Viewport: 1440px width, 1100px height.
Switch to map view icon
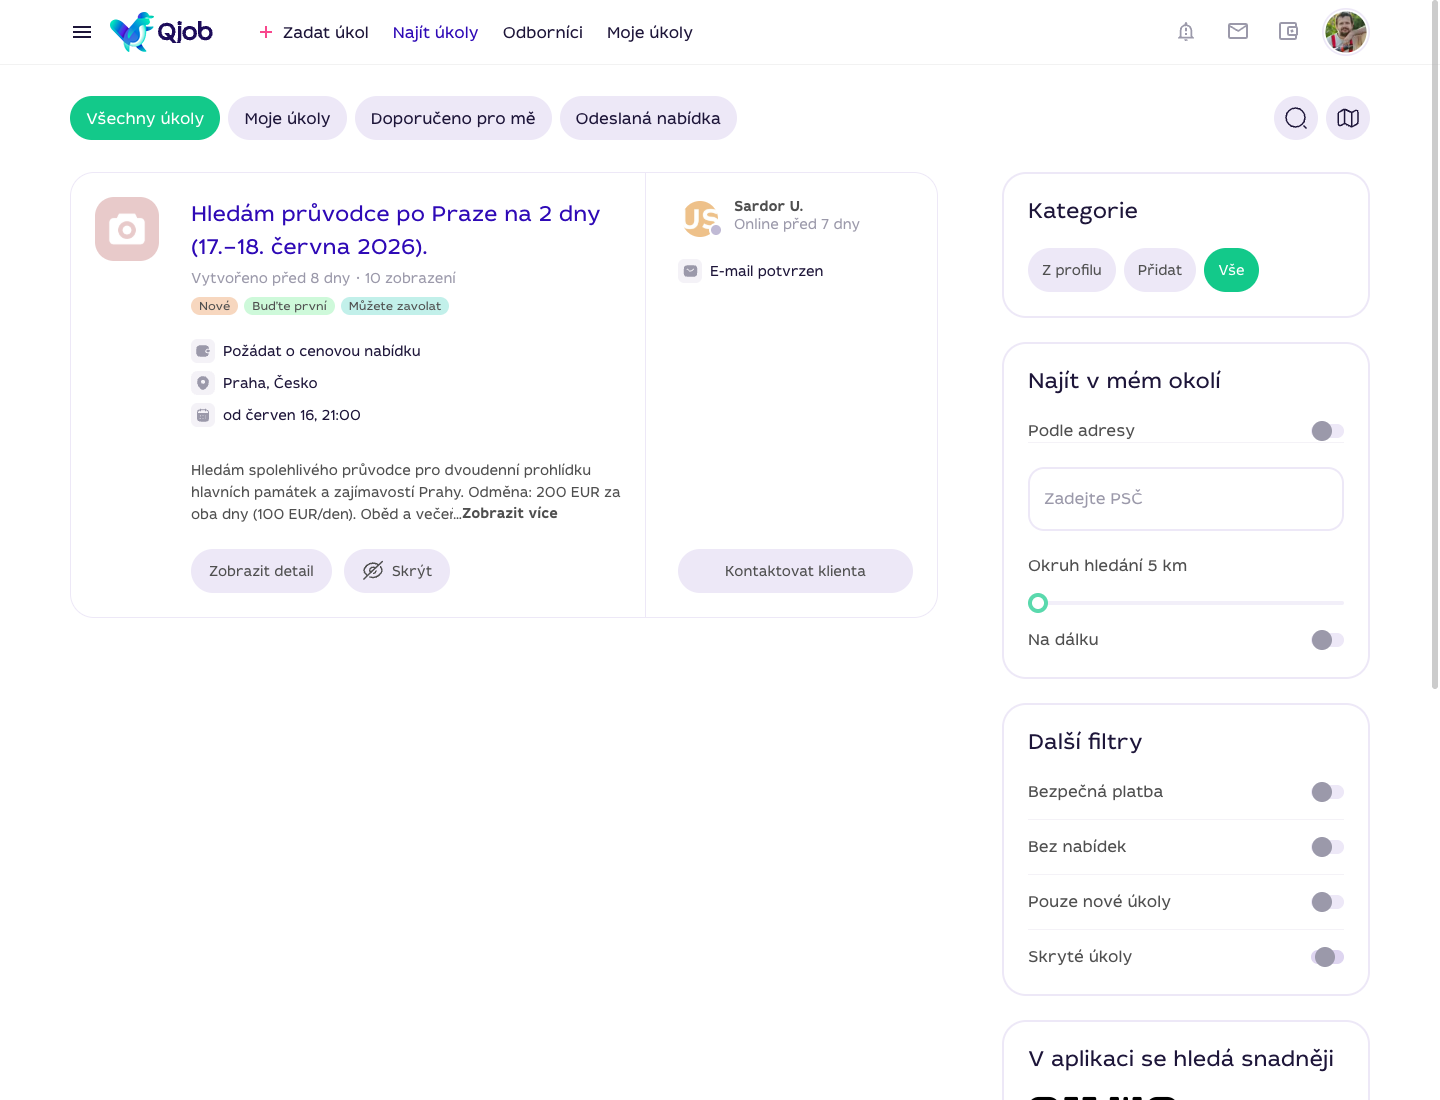point(1348,118)
